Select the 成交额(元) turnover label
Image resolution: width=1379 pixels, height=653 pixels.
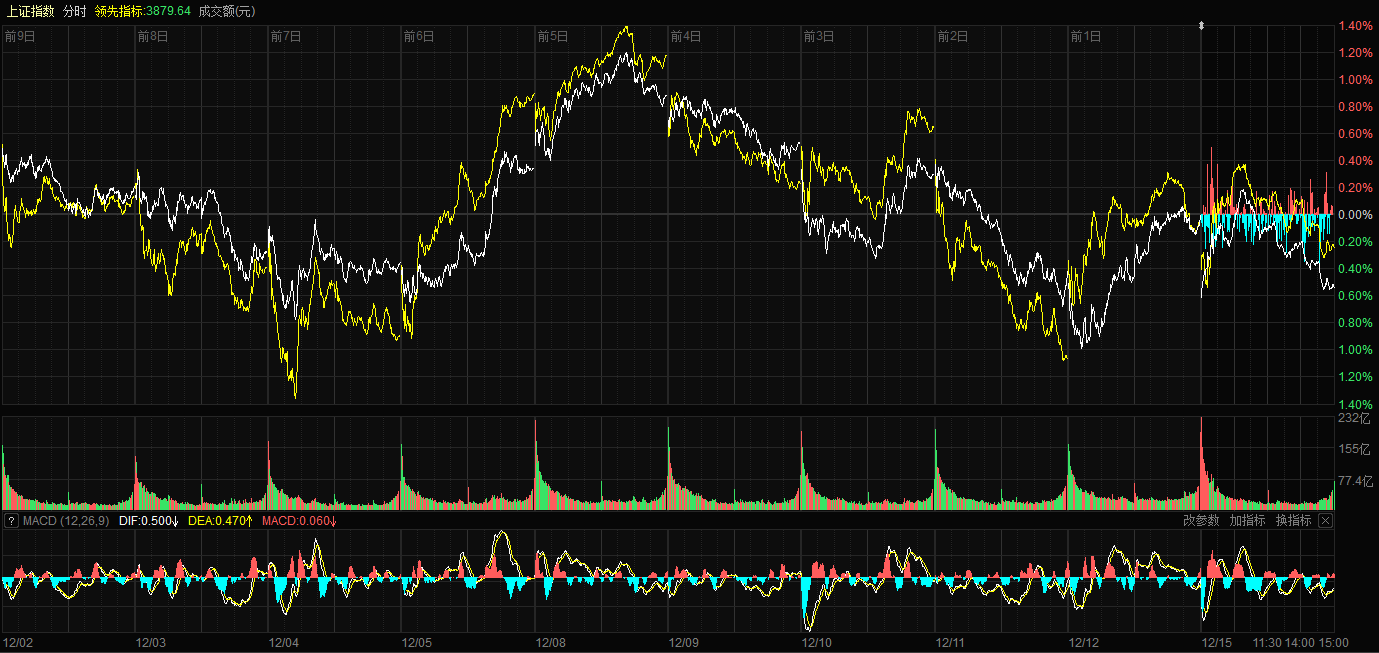point(227,11)
